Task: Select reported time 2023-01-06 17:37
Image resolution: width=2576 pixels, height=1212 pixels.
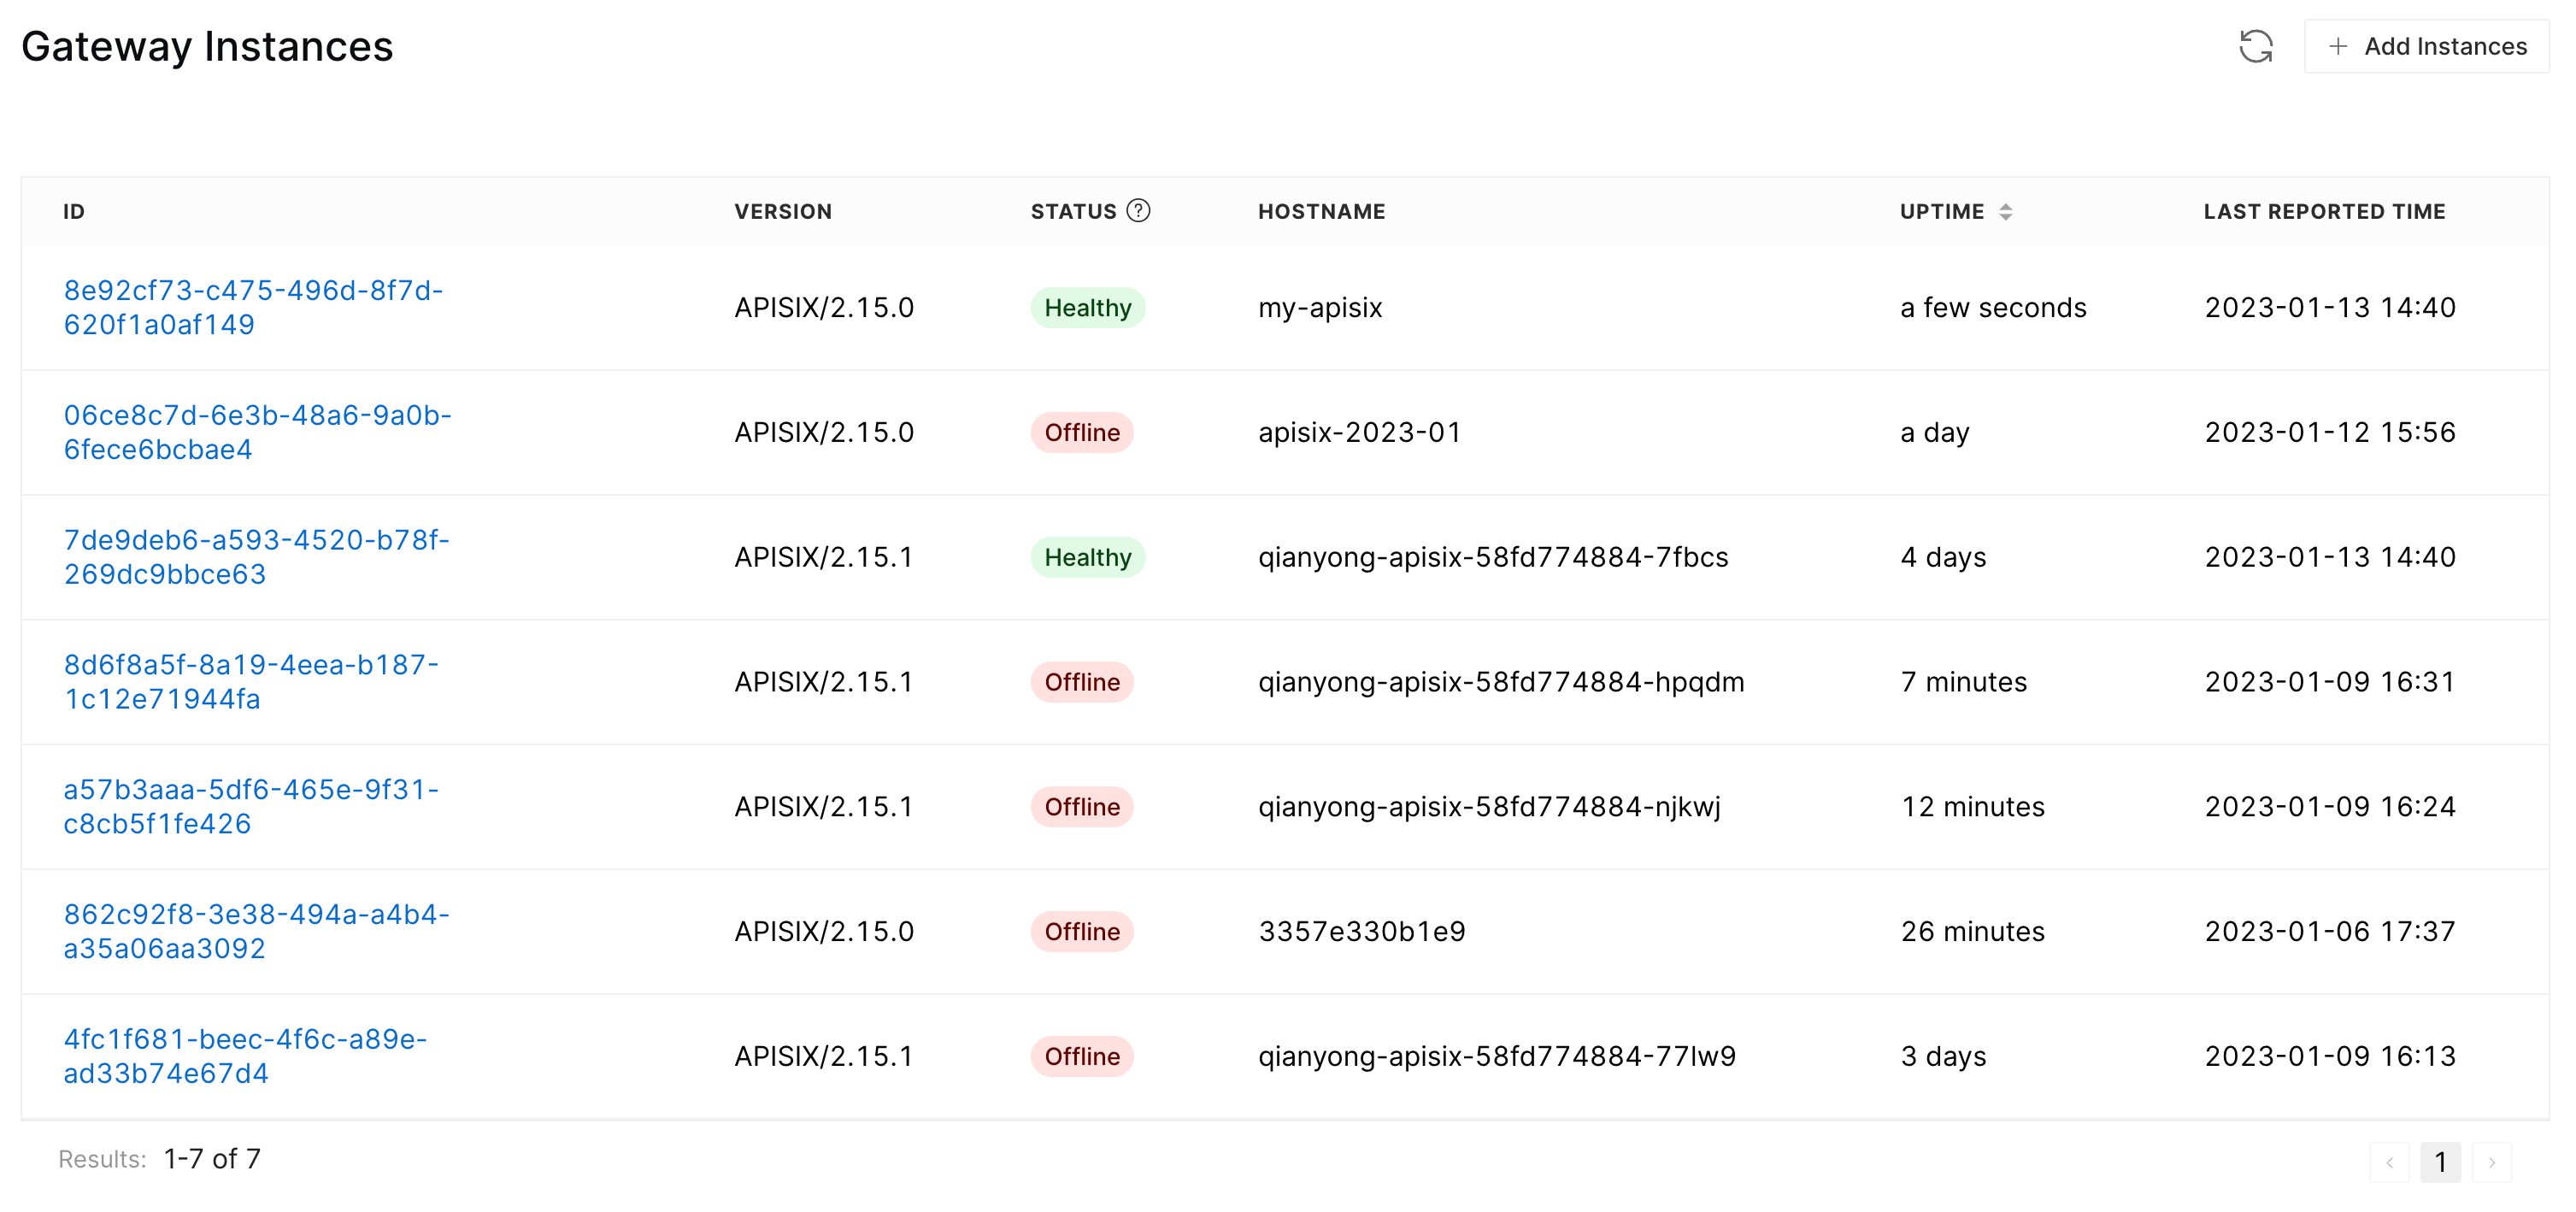Action: (x=2330, y=932)
